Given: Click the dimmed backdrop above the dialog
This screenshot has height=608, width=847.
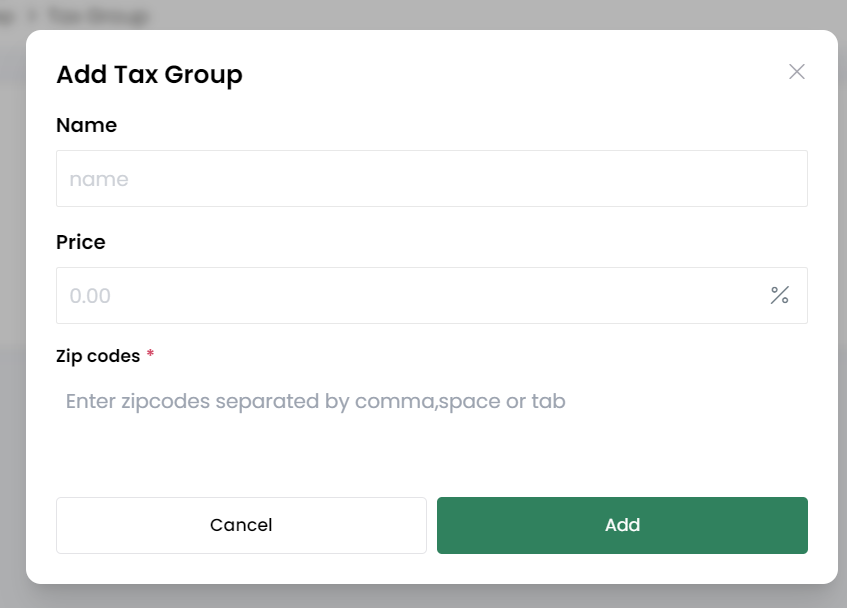Looking at the screenshot, I should tap(486, 14).
